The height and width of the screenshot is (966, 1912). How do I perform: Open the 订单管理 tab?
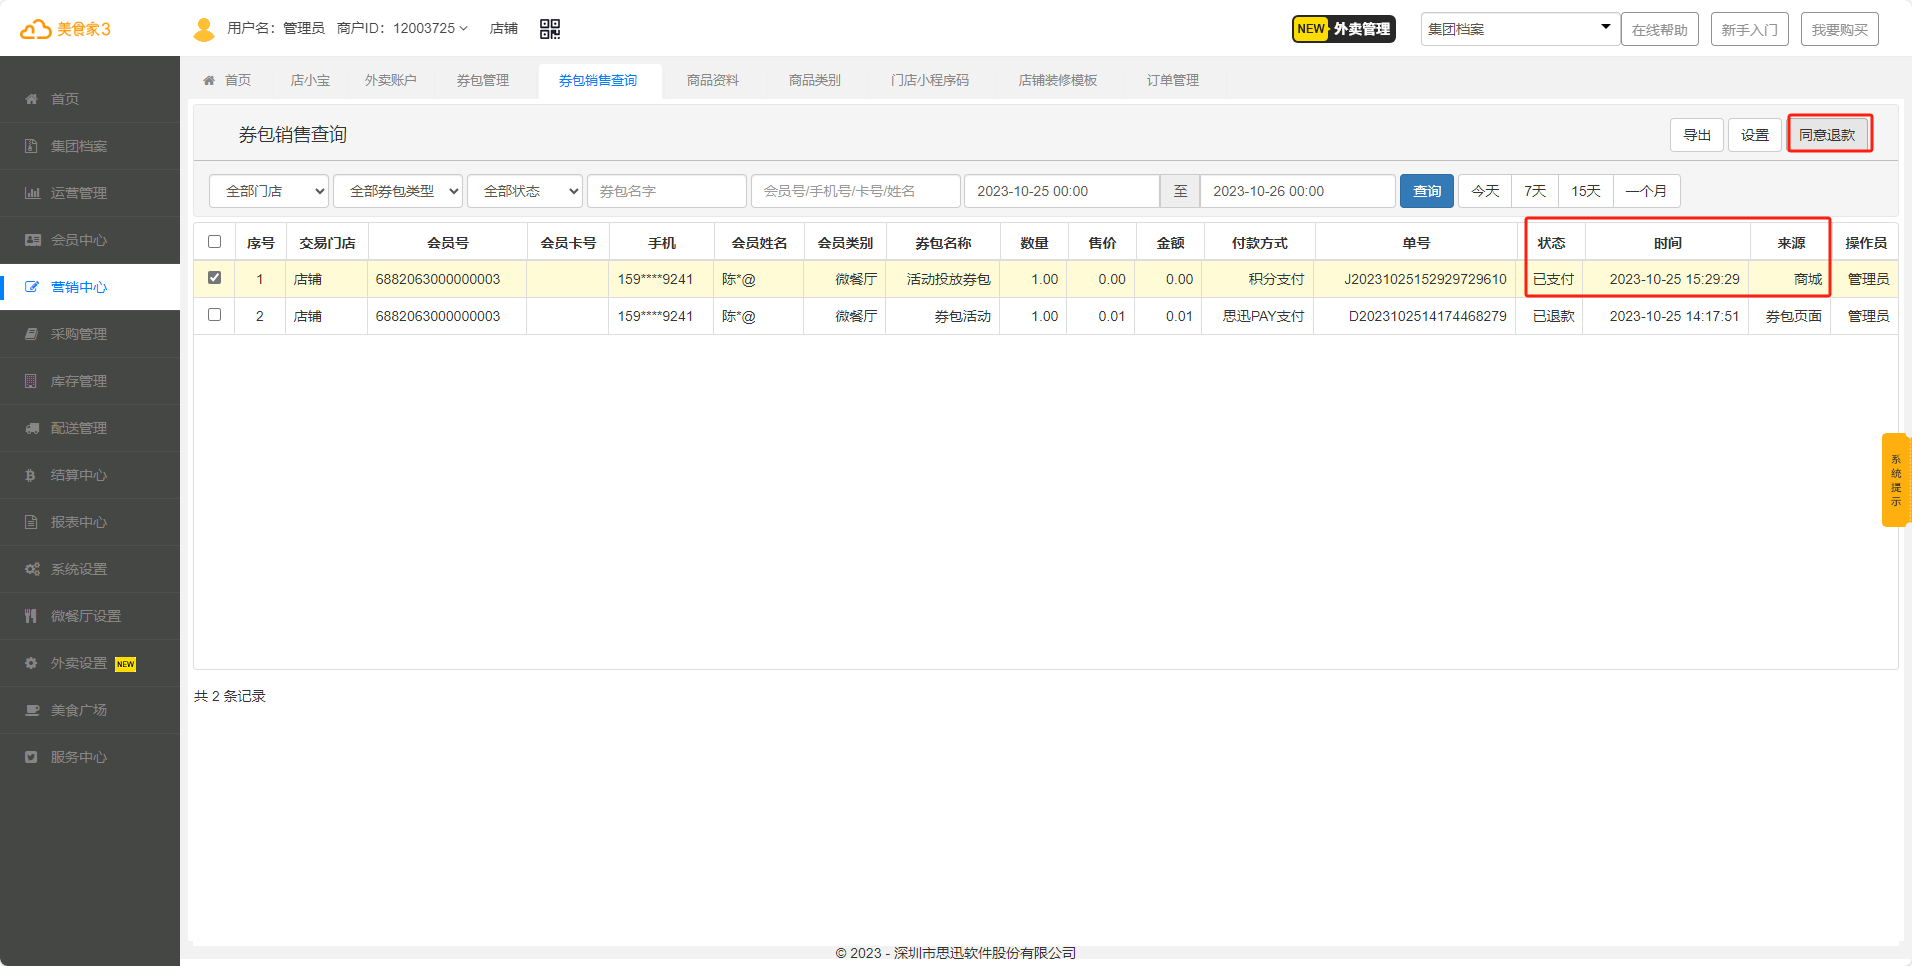[1172, 80]
